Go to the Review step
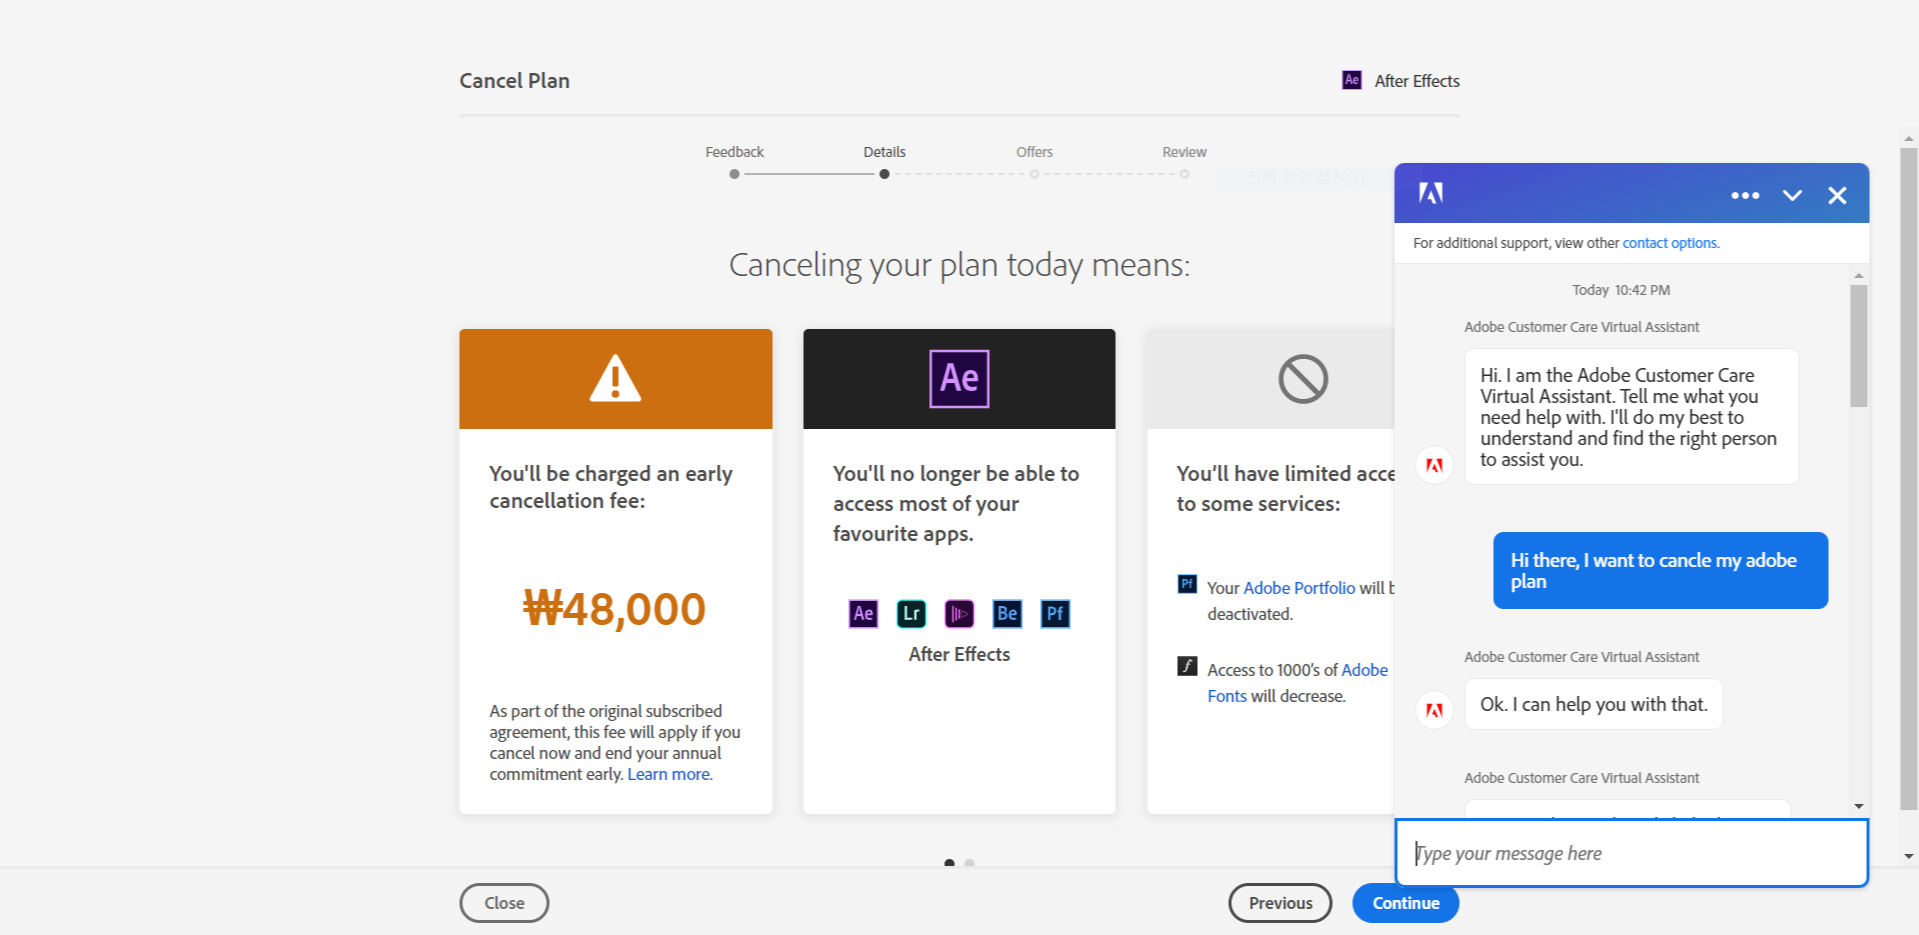The height and width of the screenshot is (935, 1919). (1184, 152)
